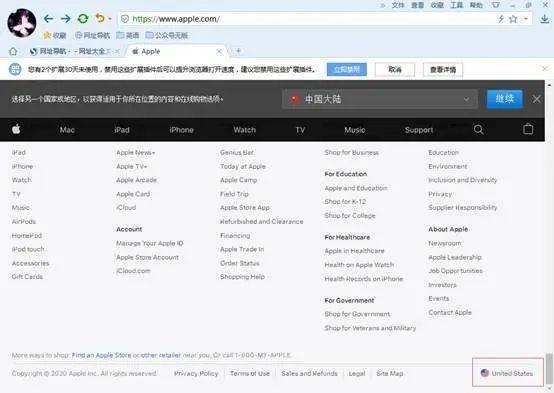
Task: Open the 中国大陆 region dropdown
Action: tap(380, 99)
